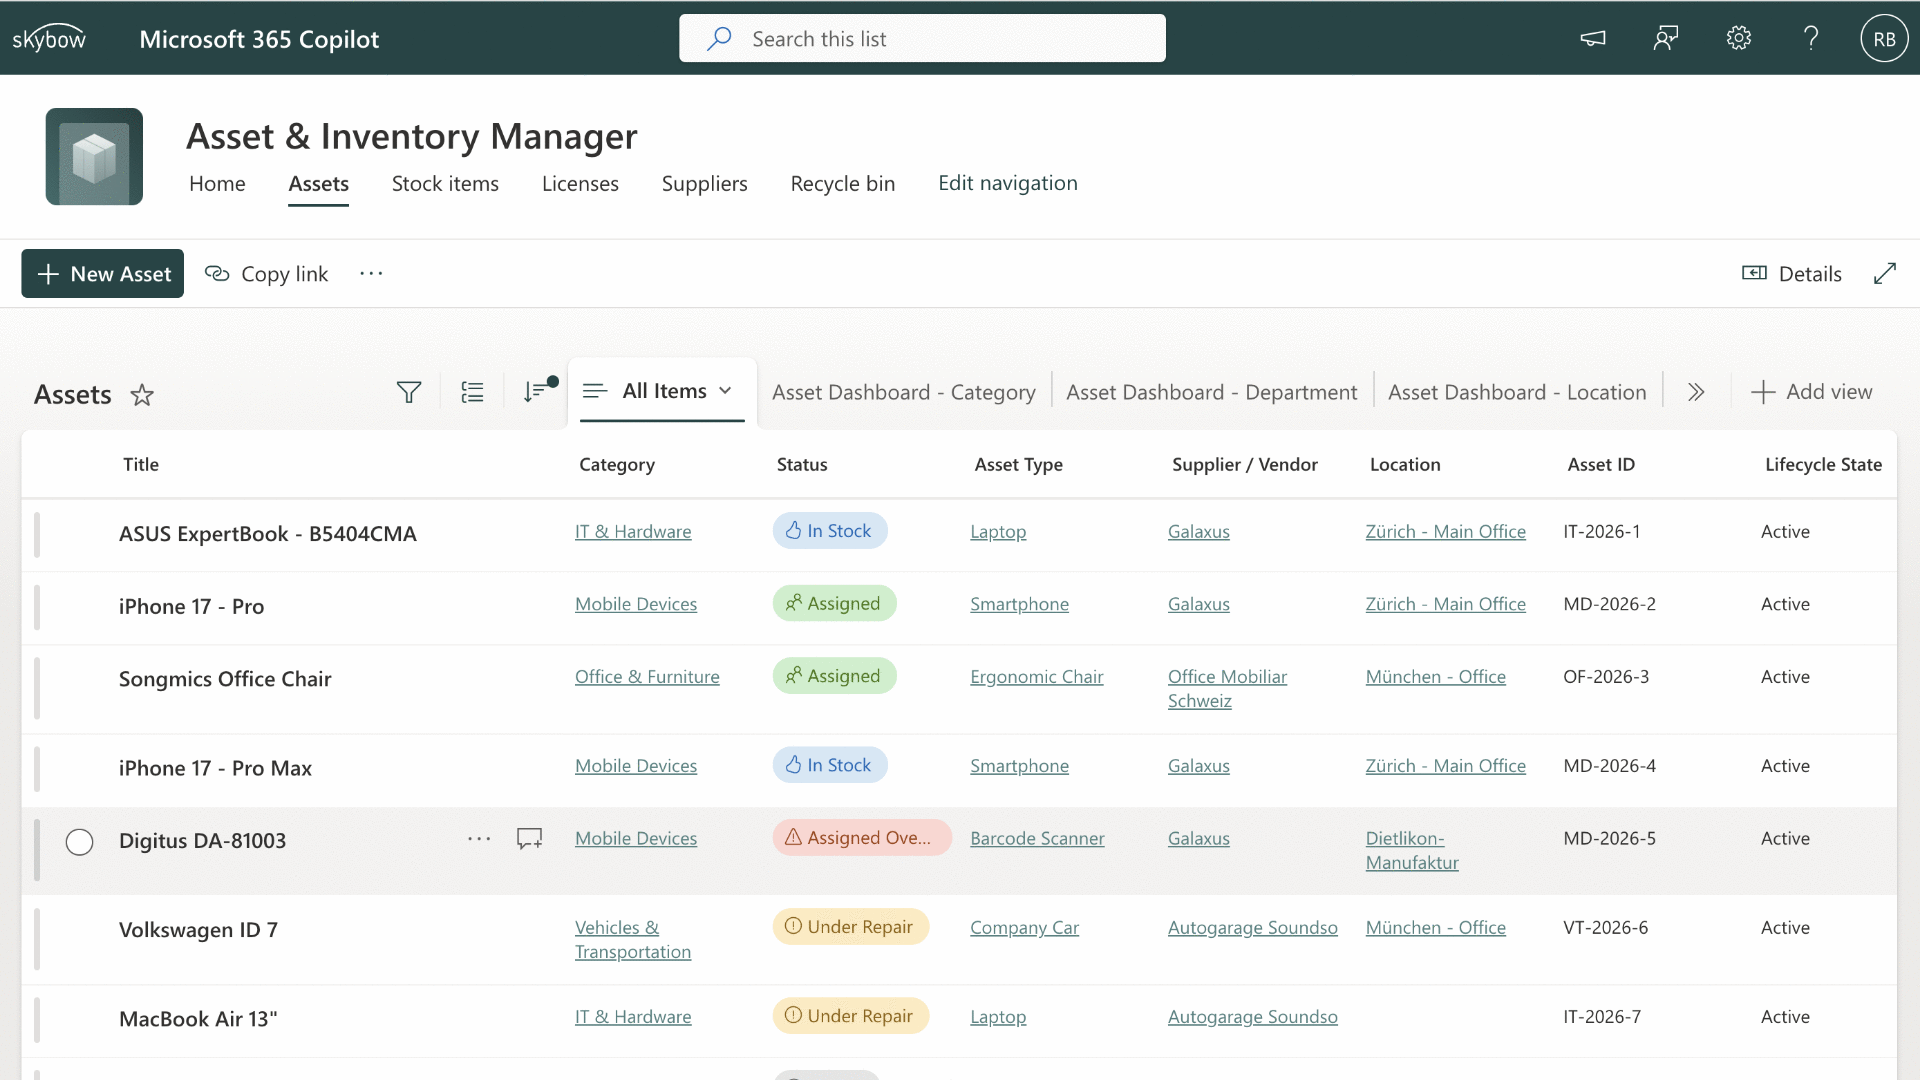
Task: Add comment to Digitus DA-81003
Action: click(530, 838)
